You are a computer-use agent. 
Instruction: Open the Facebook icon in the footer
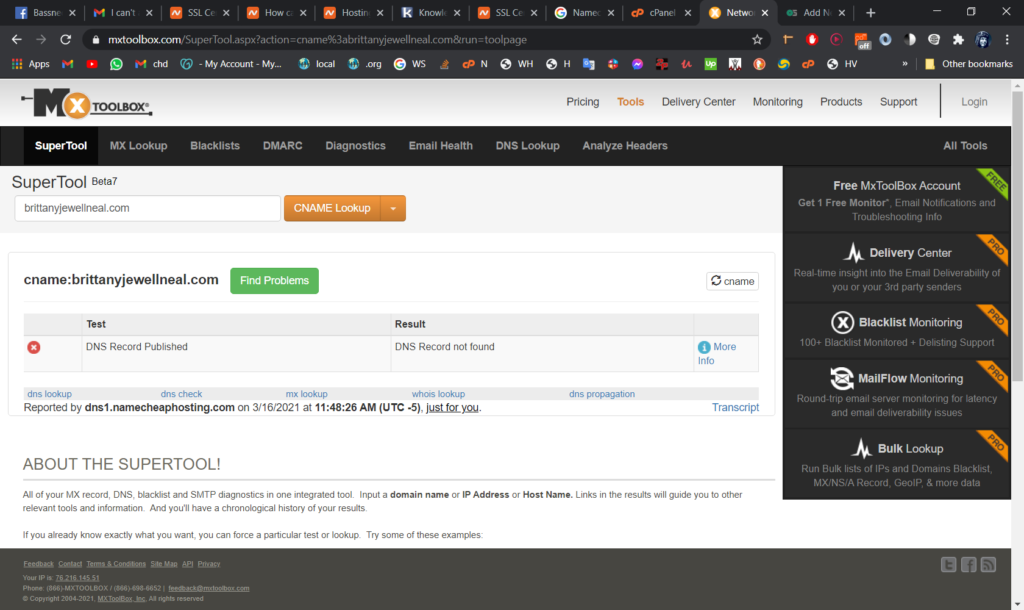[968, 565]
